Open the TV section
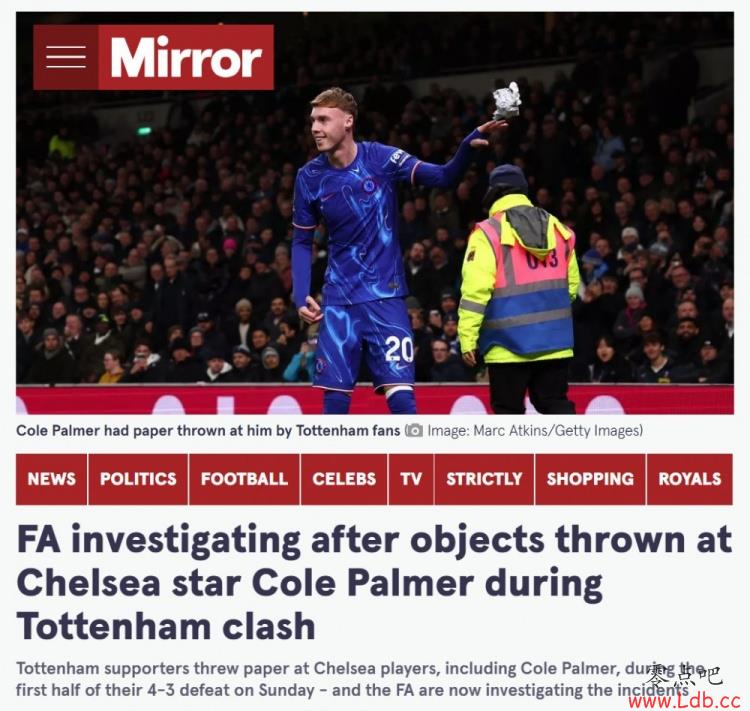 [x=411, y=479]
